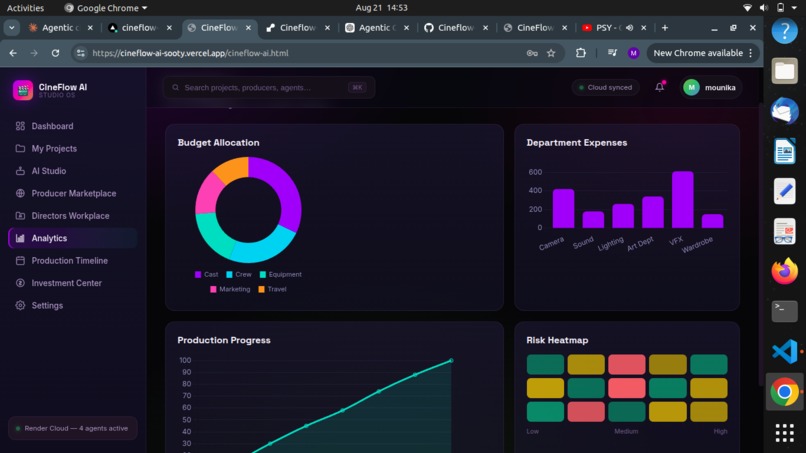
Task: Launch Firefox from the dock
Action: (x=784, y=271)
